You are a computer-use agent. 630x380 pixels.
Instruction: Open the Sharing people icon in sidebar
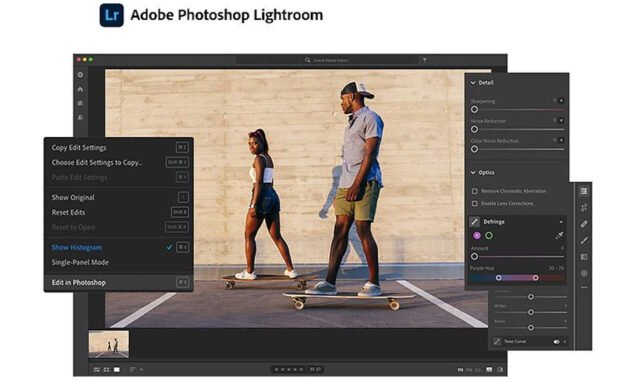(x=80, y=117)
